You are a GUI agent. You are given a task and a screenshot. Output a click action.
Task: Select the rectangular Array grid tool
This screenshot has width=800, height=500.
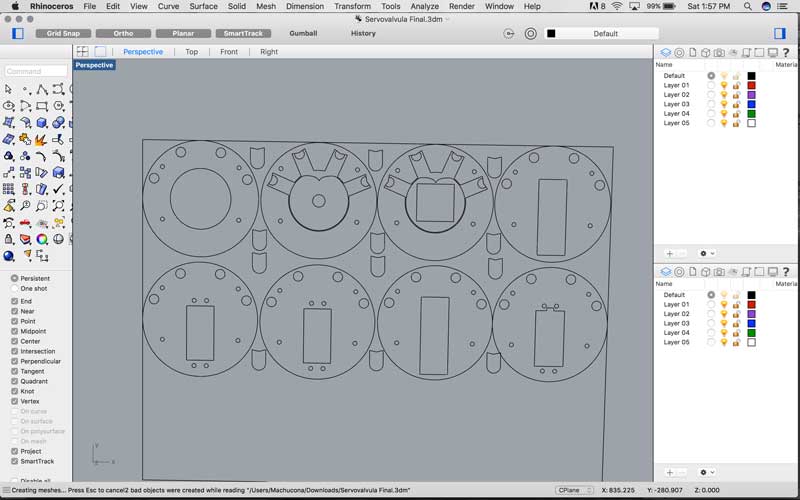pyautogui.click(x=9, y=189)
